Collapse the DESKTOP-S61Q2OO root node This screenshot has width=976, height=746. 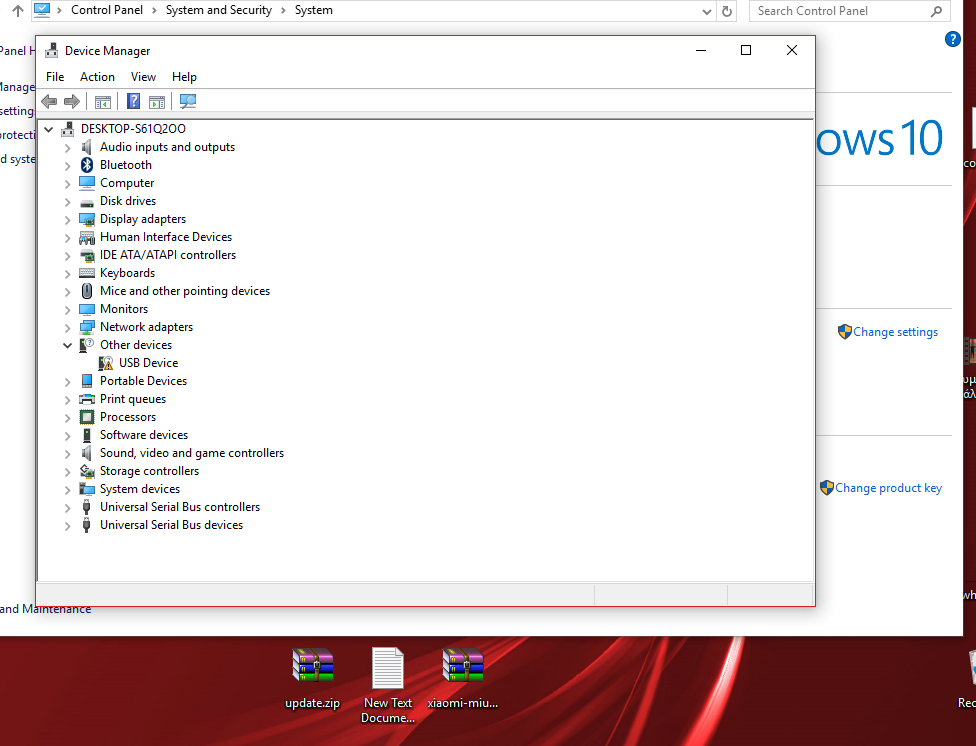(x=49, y=129)
